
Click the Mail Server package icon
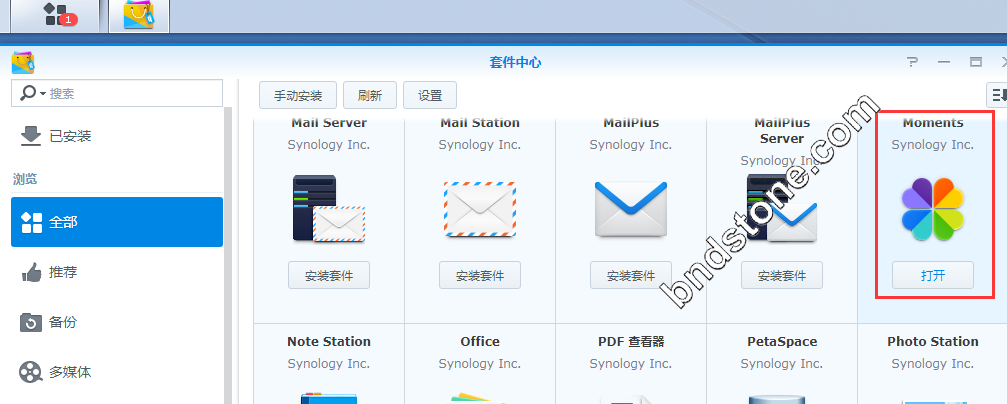point(329,208)
